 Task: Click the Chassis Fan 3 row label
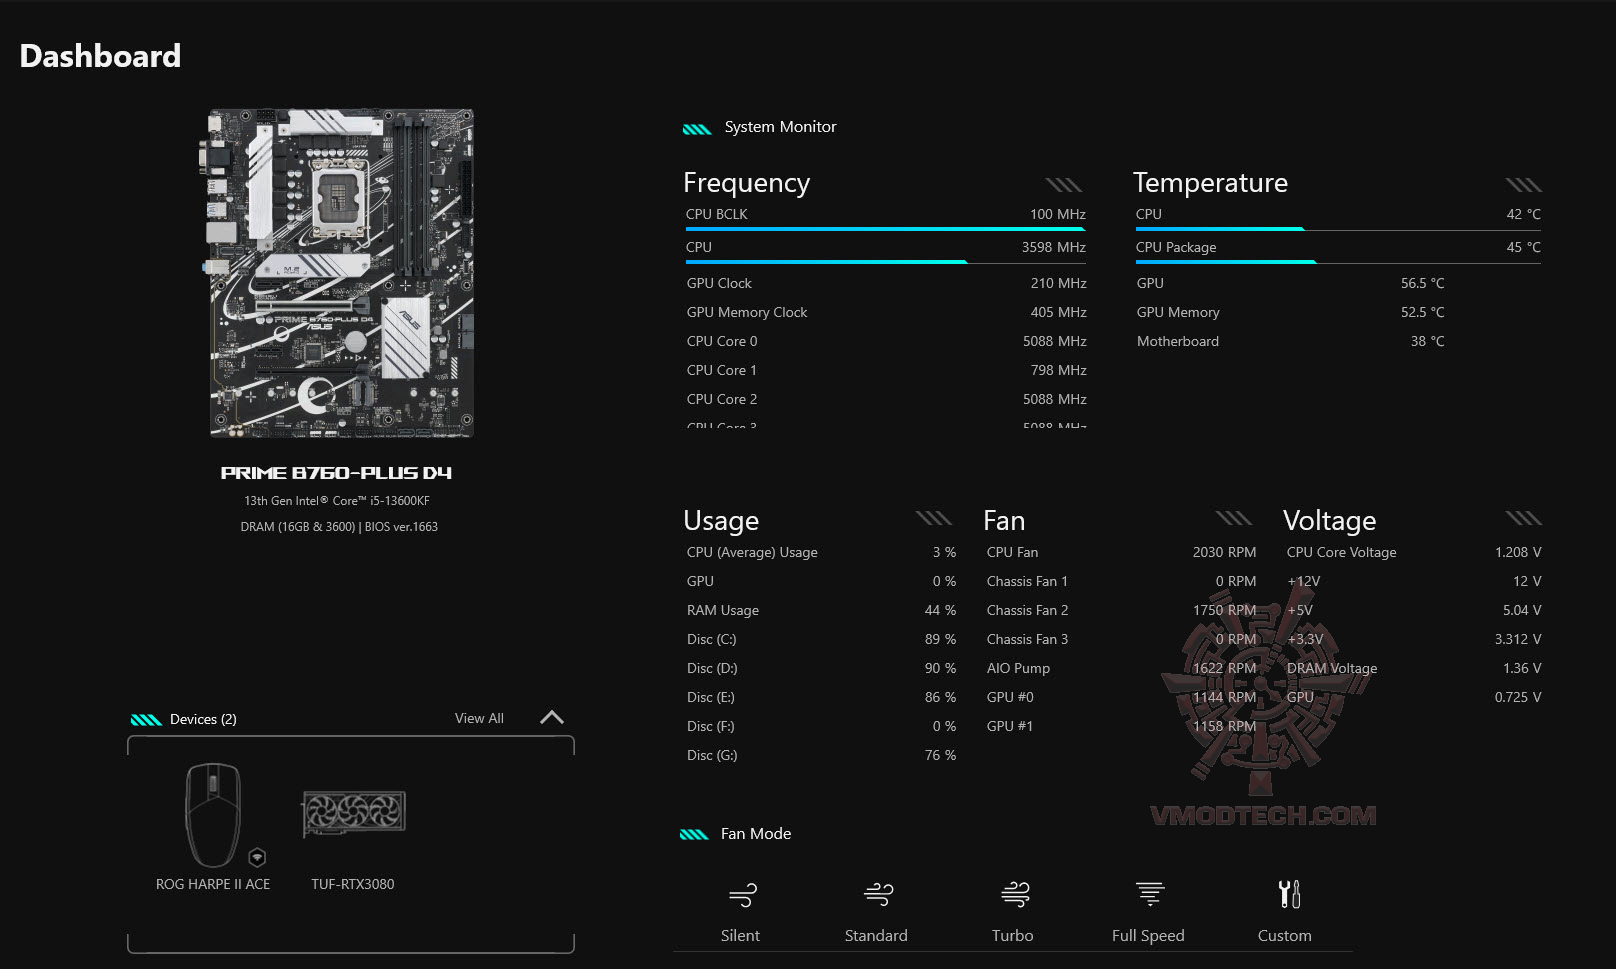[1027, 639]
